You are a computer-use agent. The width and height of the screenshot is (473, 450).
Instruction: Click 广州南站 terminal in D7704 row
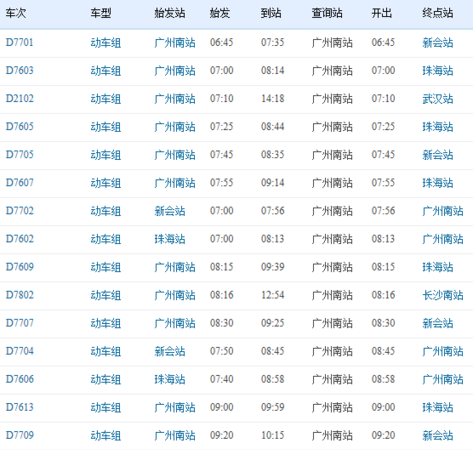(443, 351)
